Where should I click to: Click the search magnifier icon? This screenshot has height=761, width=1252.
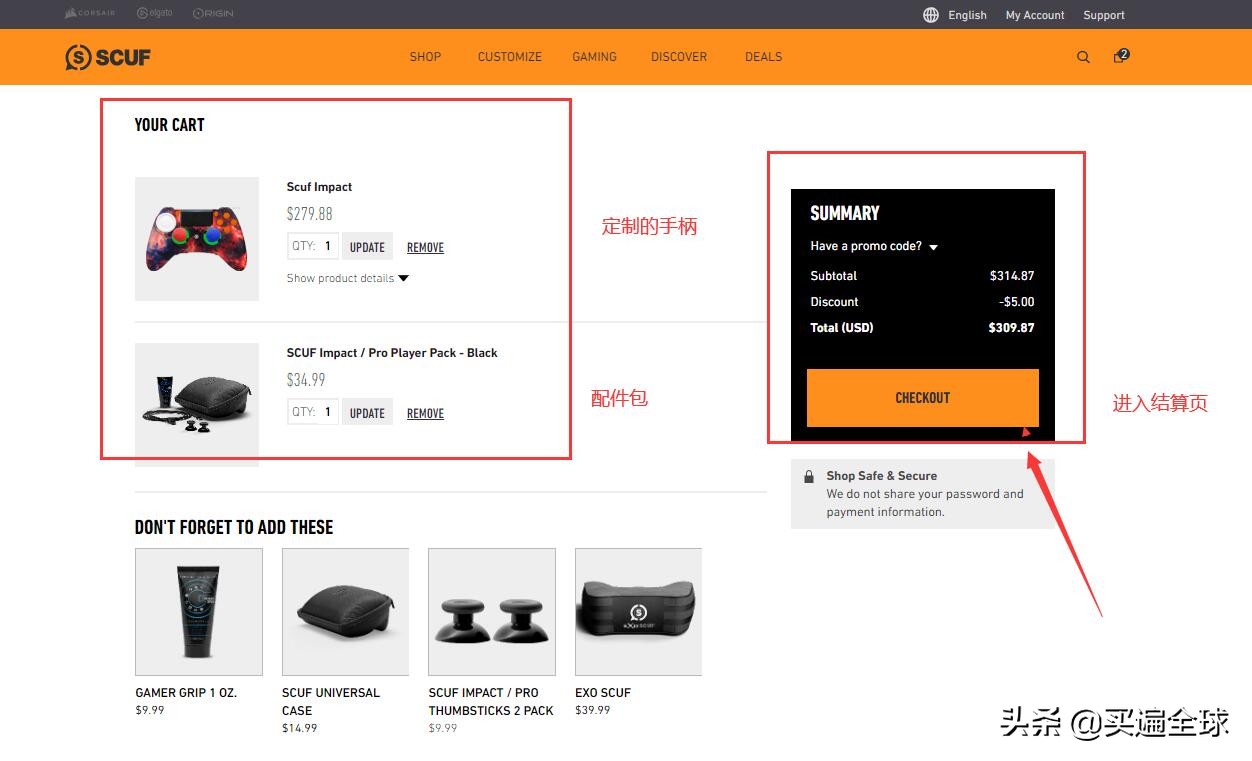1083,57
